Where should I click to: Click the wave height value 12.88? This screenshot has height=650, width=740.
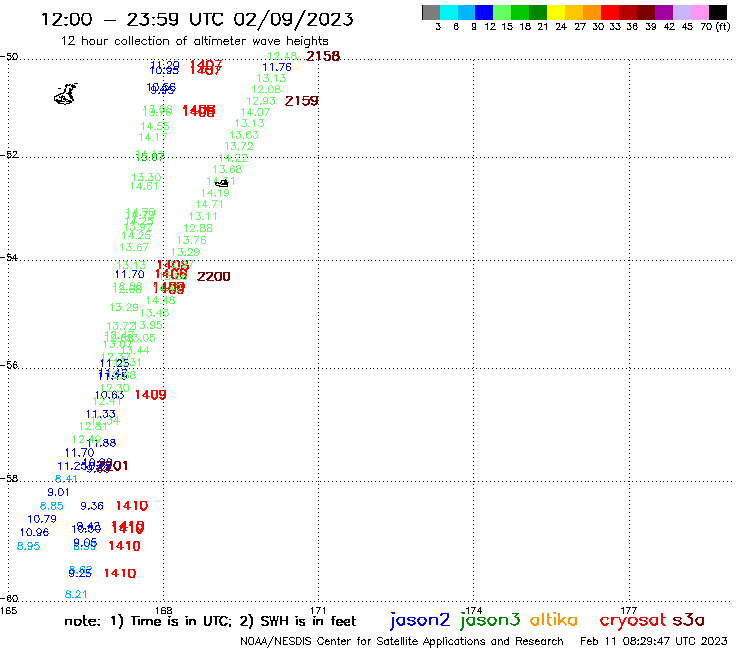(x=198, y=228)
